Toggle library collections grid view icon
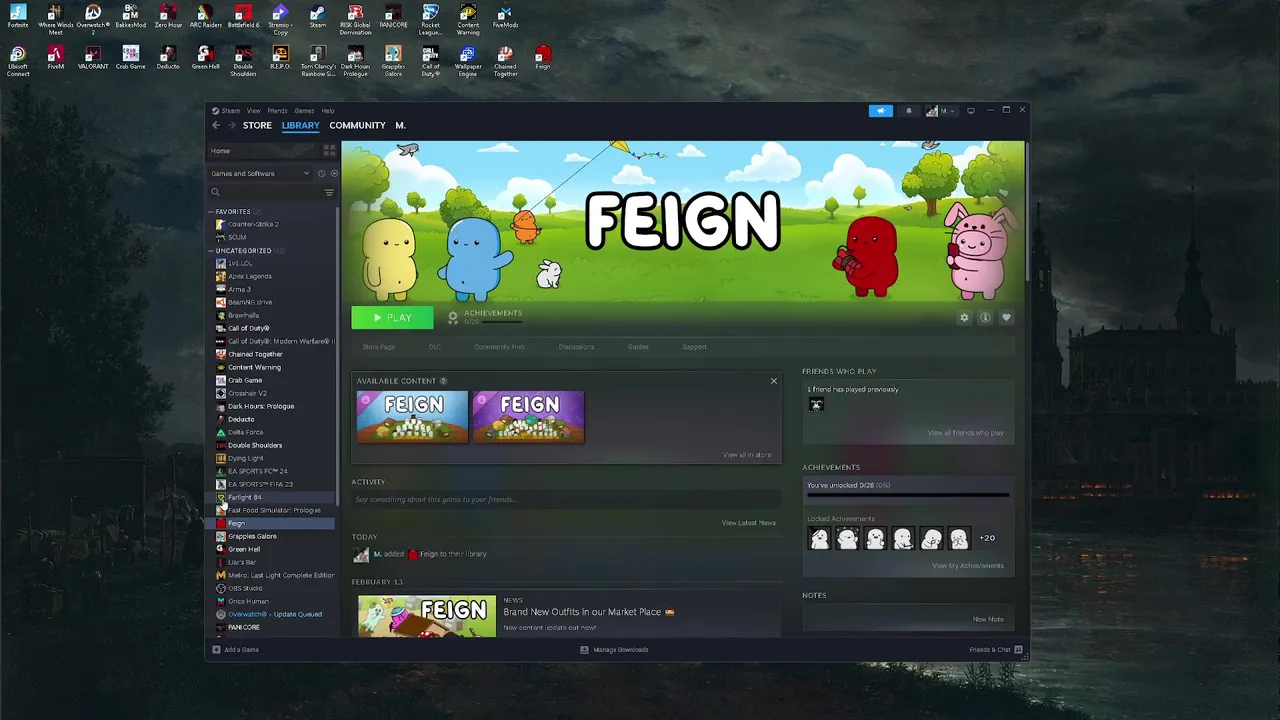 329,150
